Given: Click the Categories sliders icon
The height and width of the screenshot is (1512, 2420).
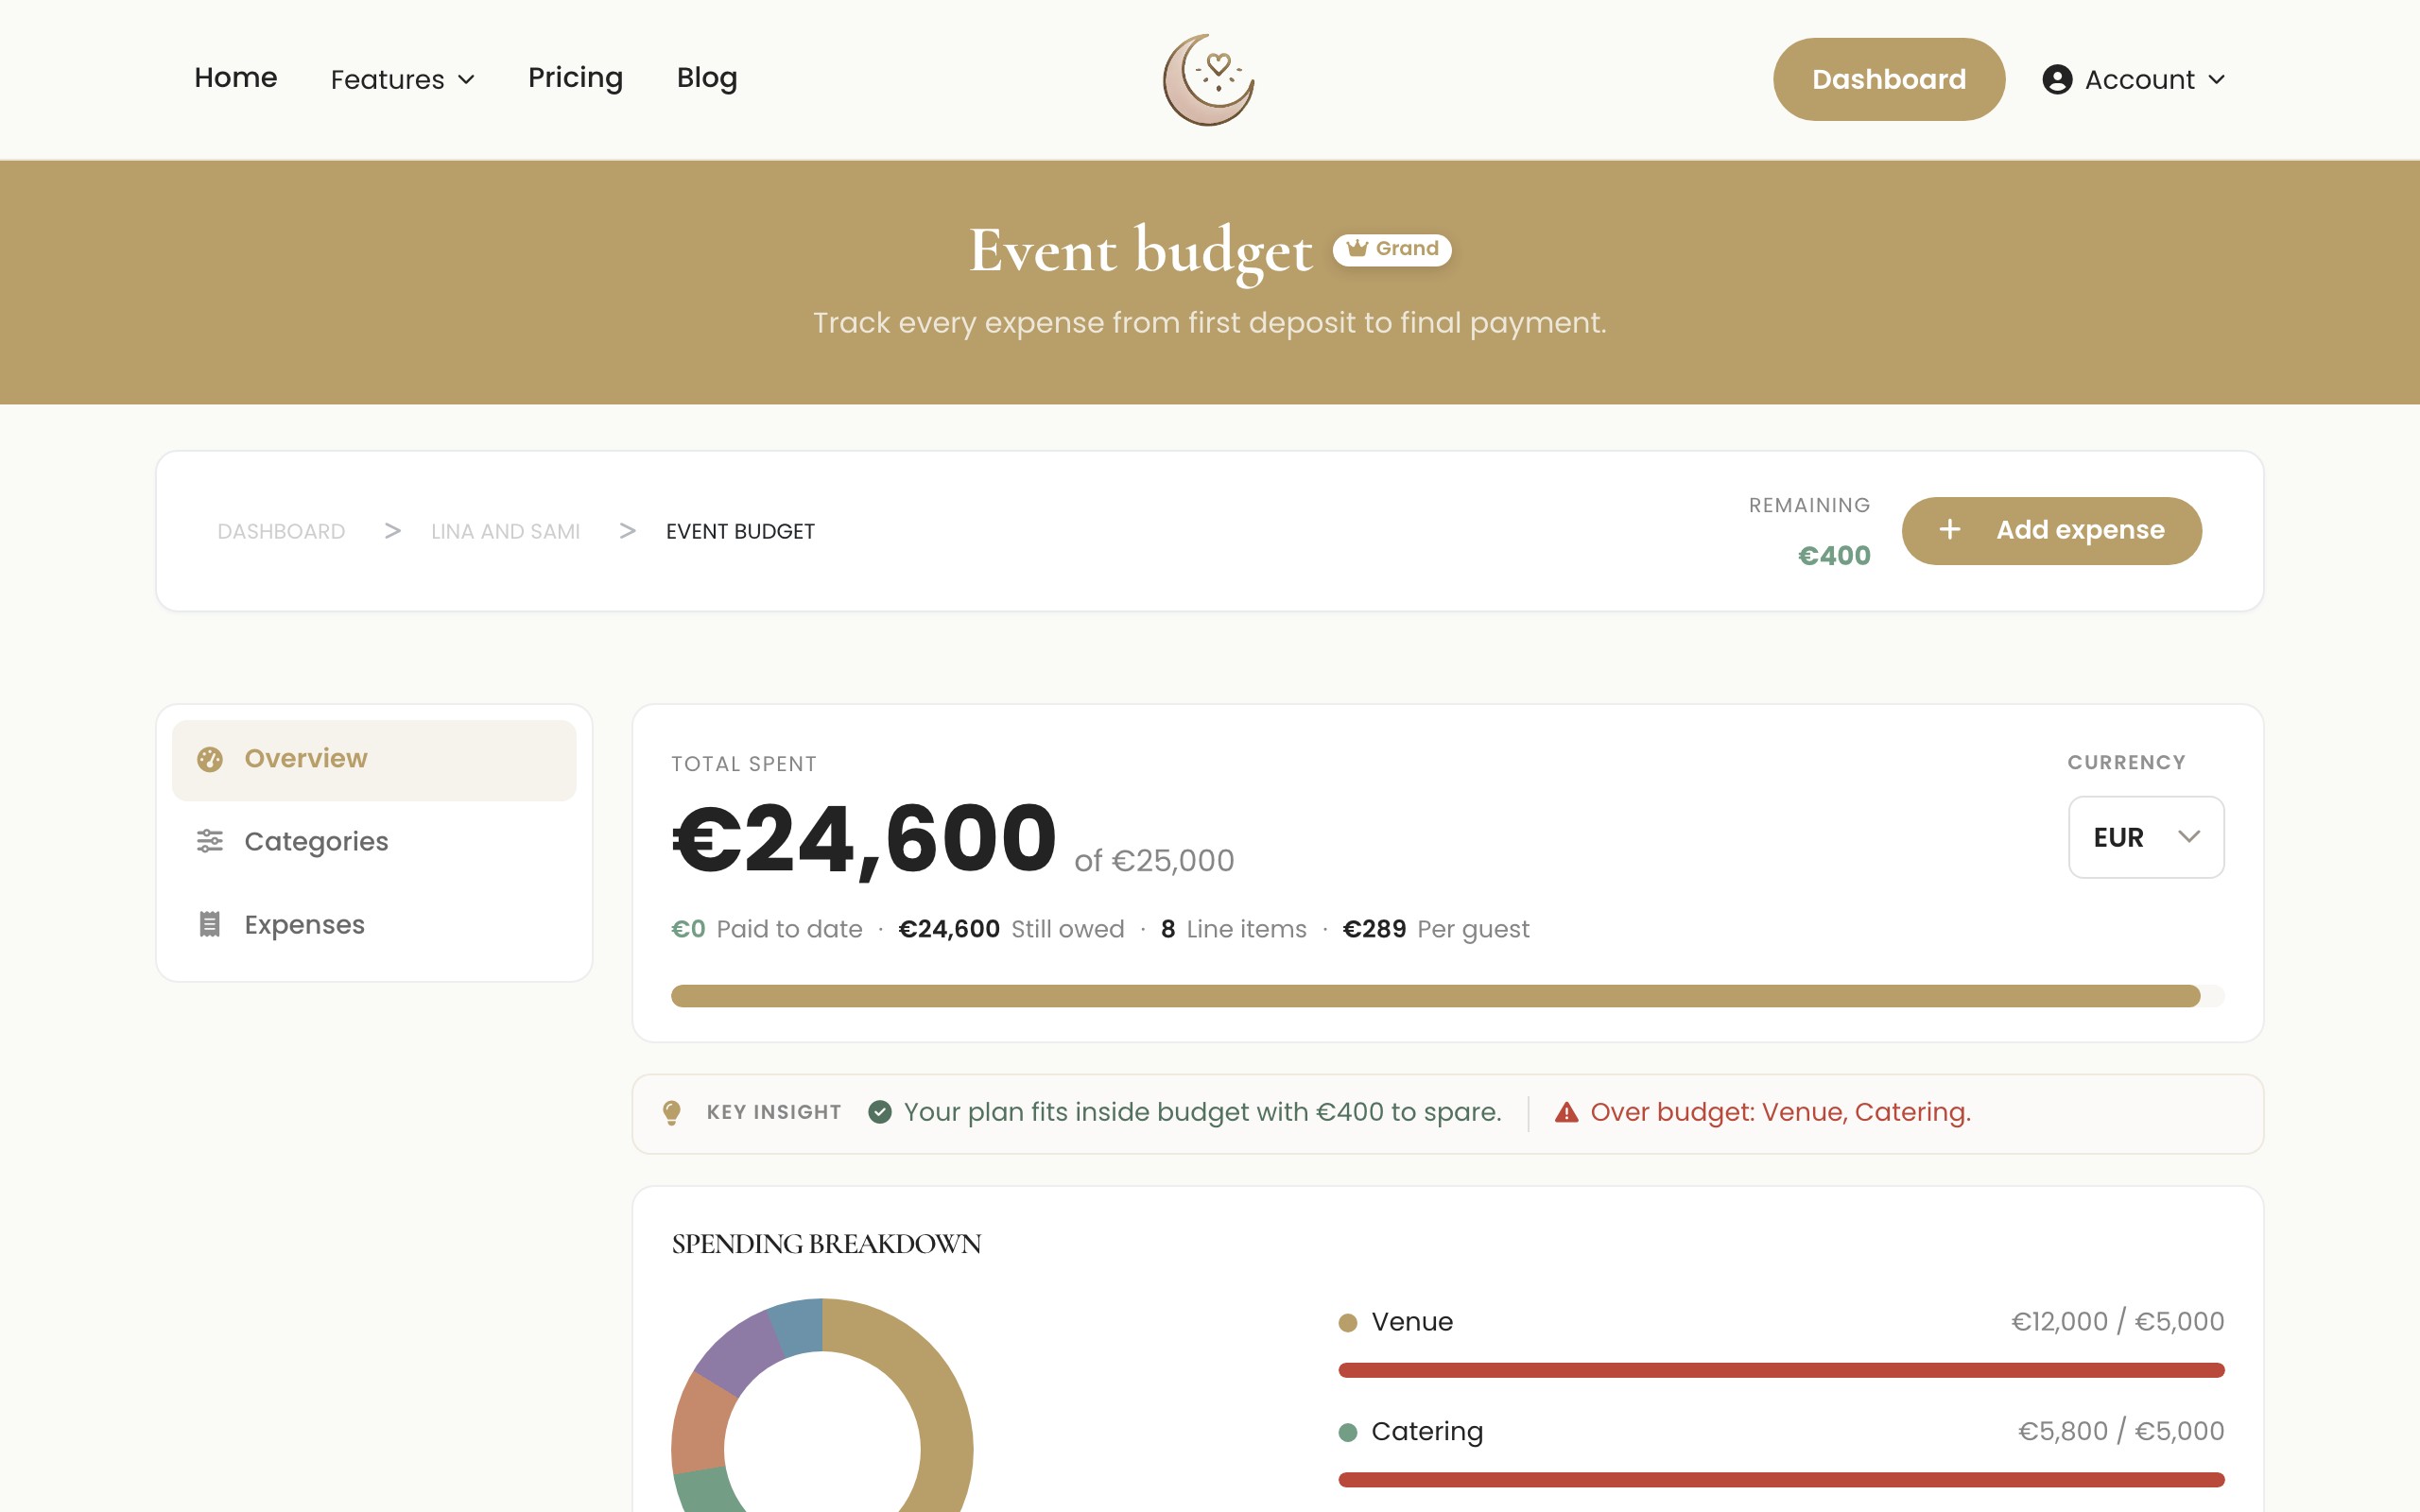Looking at the screenshot, I should pos(209,841).
